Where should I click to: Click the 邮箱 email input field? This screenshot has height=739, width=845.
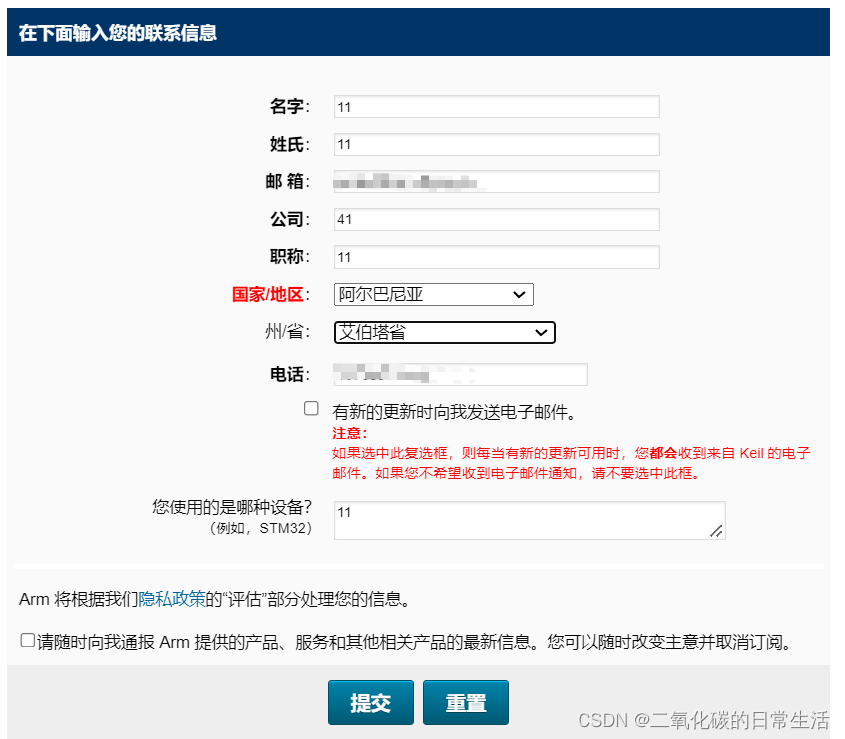tap(496, 182)
